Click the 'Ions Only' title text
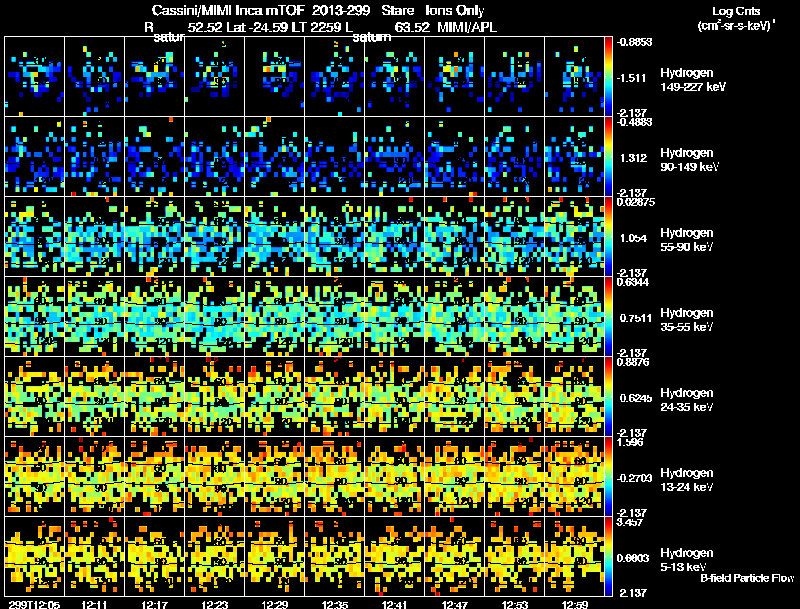 [455, 10]
